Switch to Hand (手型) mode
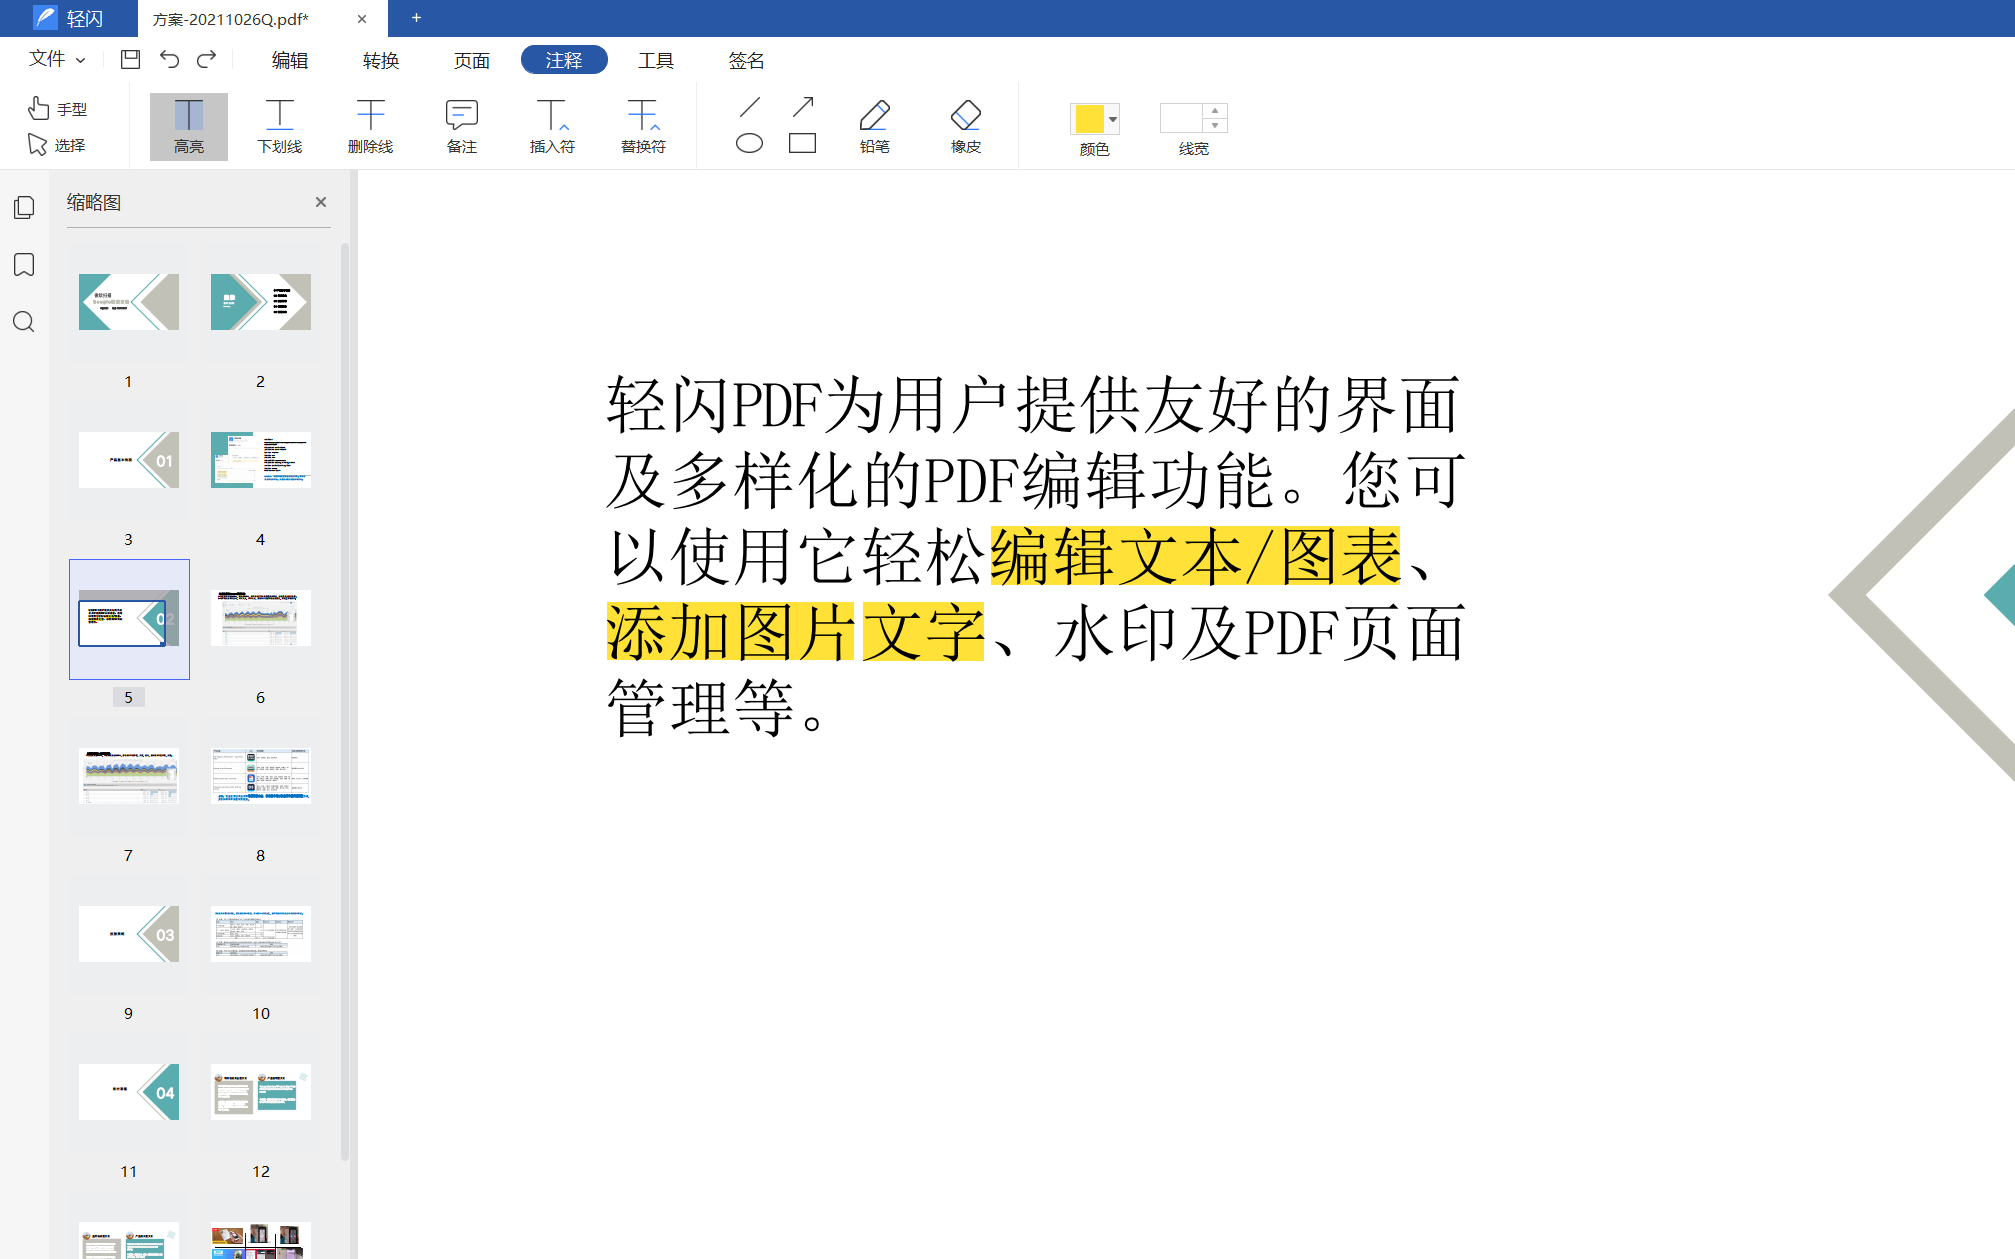Image resolution: width=2015 pixels, height=1259 pixels. tap(58, 108)
